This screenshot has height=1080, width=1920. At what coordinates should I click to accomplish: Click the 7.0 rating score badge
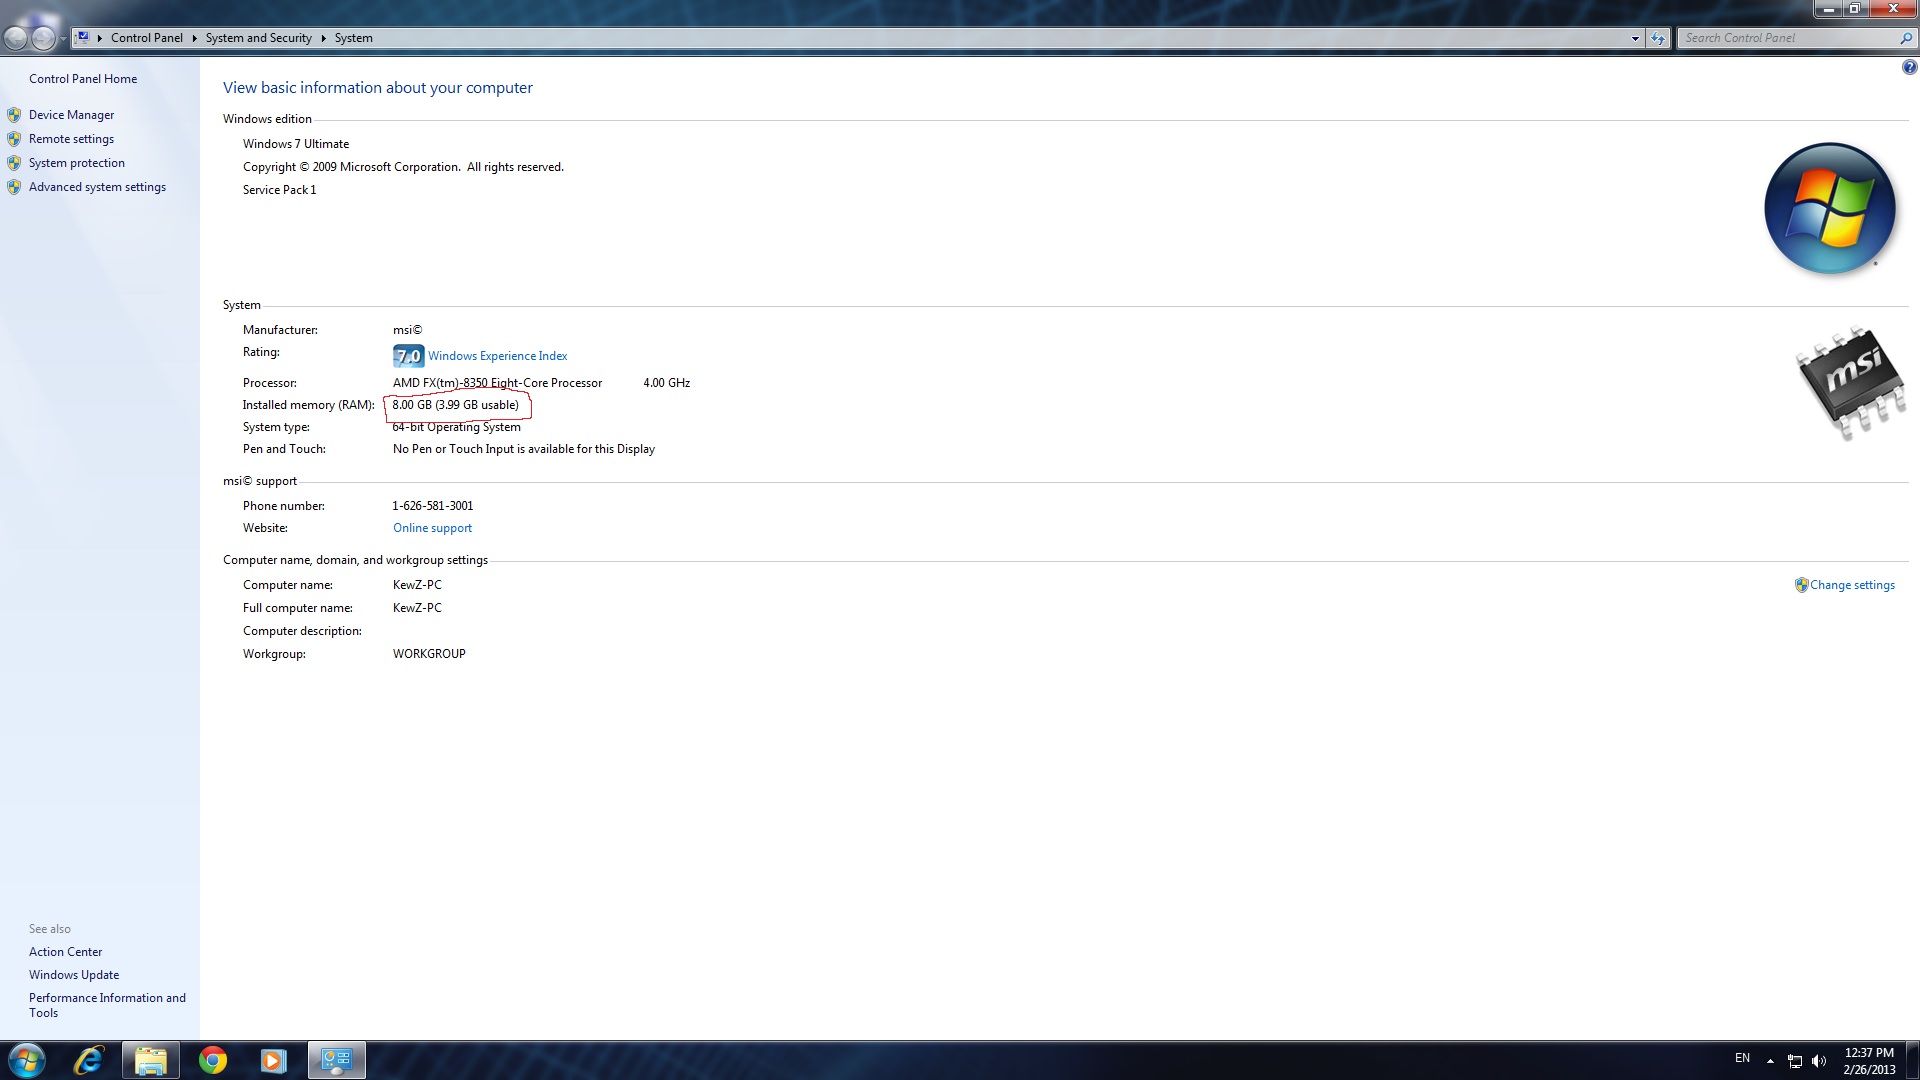pyautogui.click(x=408, y=356)
